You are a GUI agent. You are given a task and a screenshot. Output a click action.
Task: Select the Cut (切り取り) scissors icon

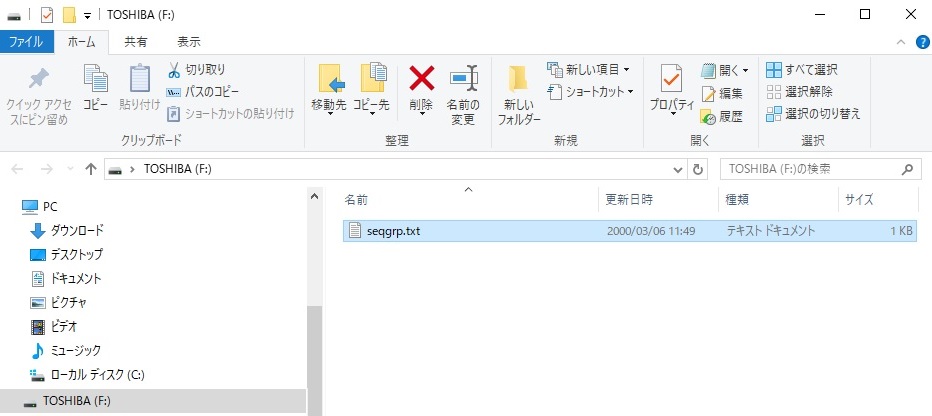[x=174, y=70]
